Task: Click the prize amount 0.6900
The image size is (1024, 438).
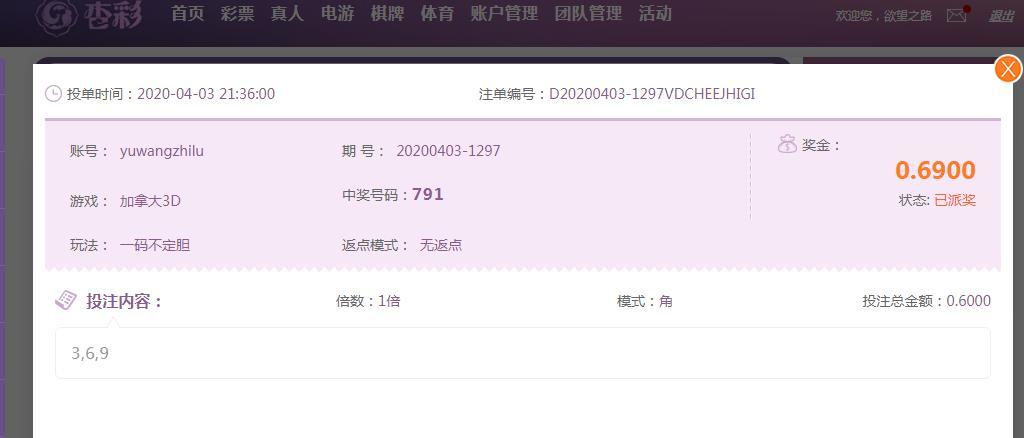Action: point(935,170)
